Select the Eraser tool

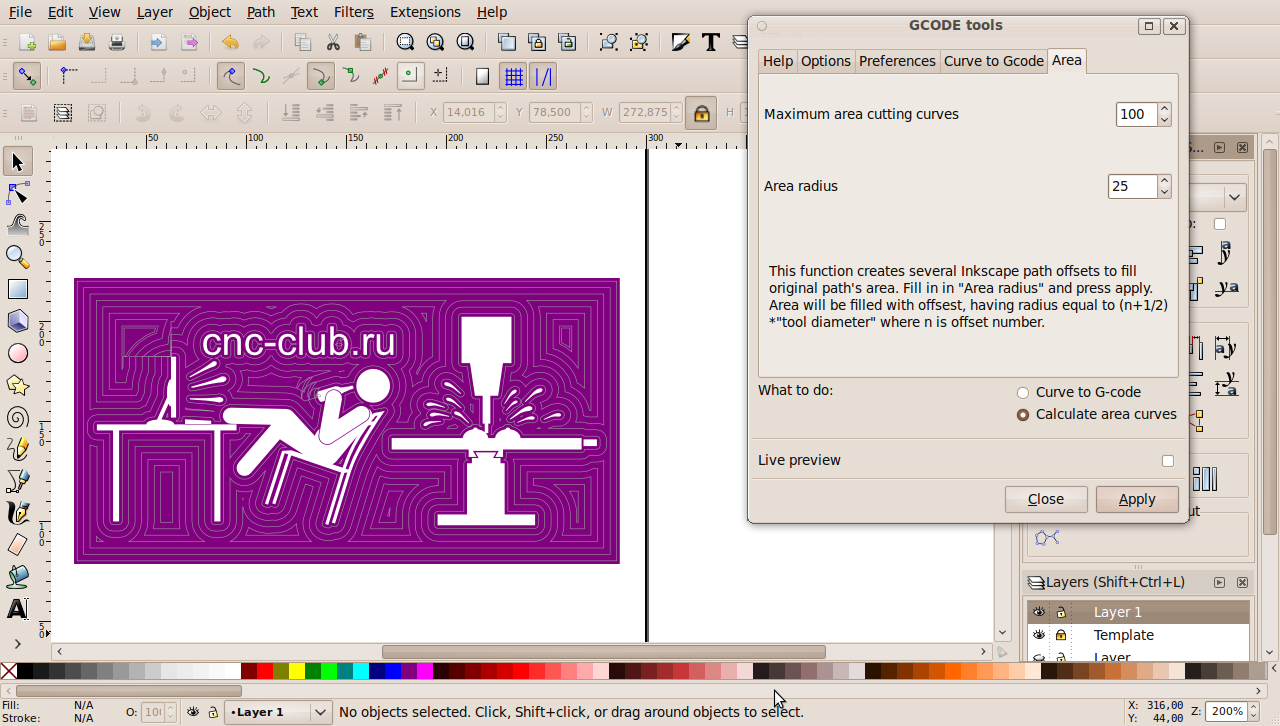point(18,545)
